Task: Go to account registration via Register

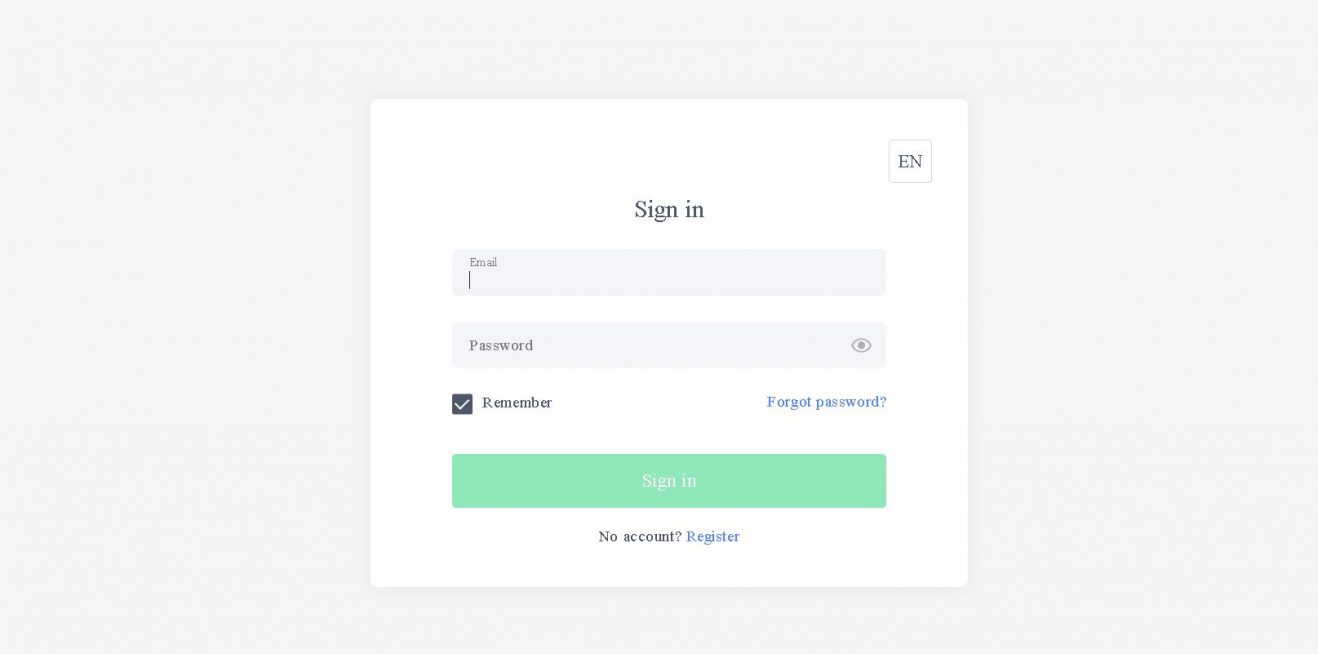Action: click(x=713, y=537)
